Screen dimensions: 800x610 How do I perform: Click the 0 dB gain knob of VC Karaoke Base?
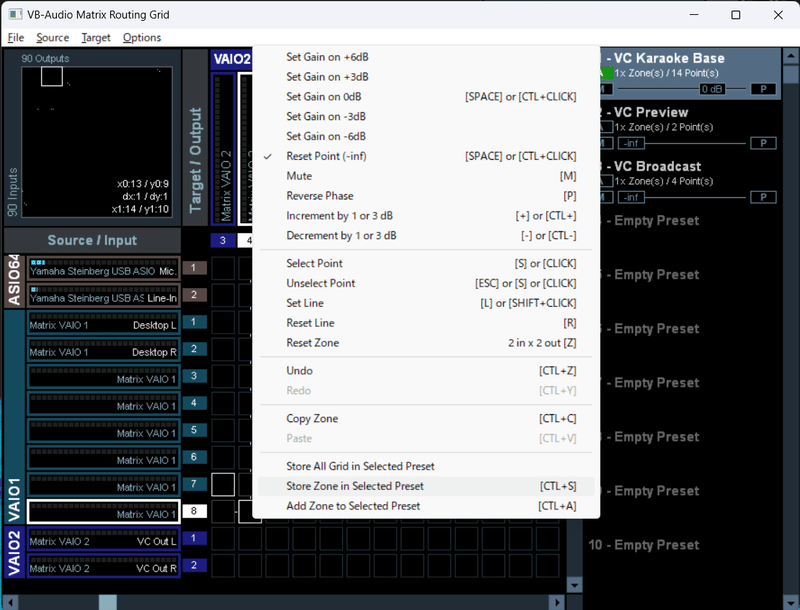[x=712, y=89]
